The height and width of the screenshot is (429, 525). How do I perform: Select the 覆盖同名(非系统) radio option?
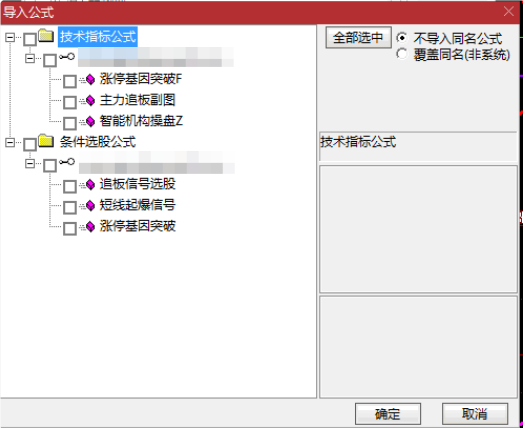(x=402, y=54)
